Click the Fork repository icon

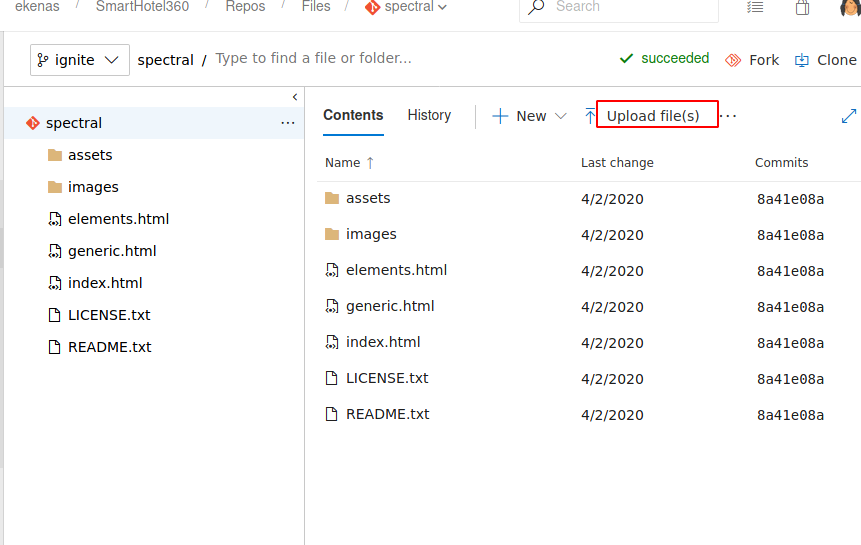[733, 60]
